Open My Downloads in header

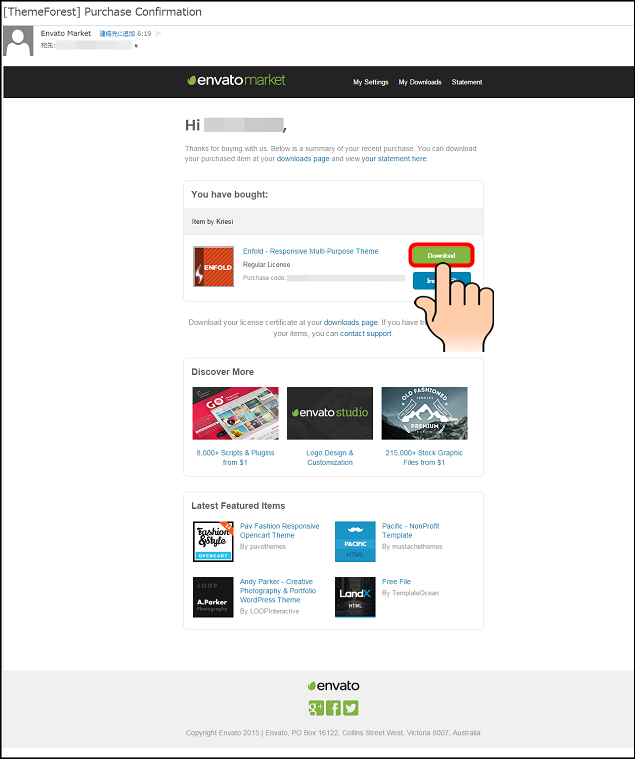pos(420,82)
